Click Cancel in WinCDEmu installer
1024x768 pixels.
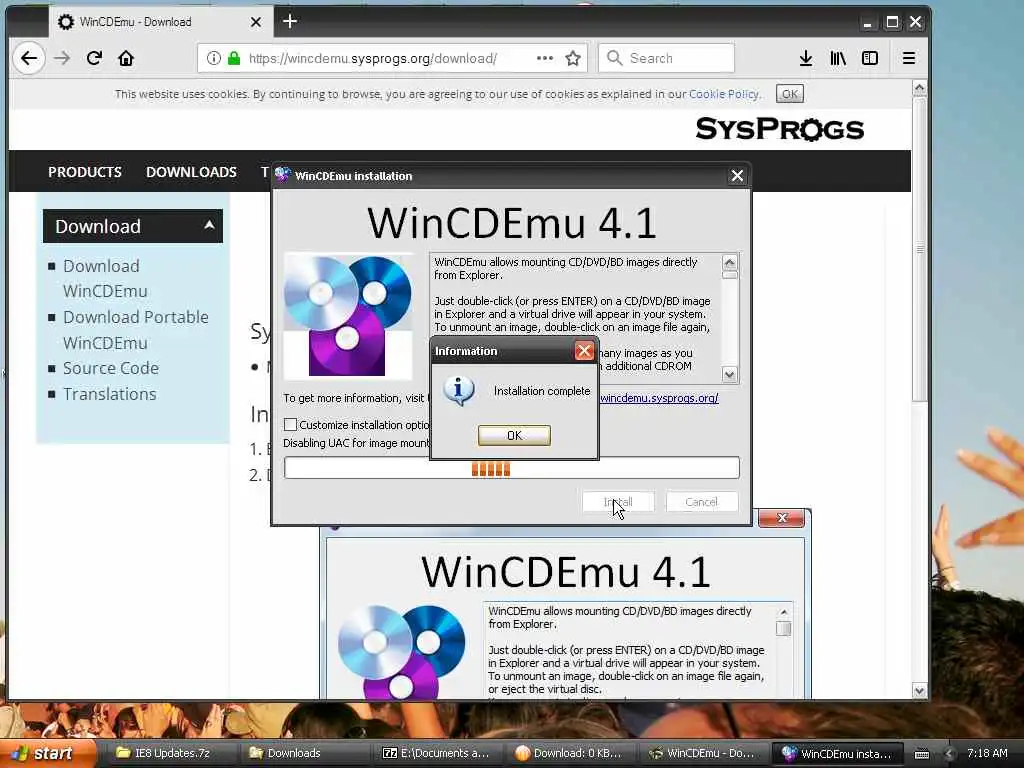pos(701,502)
